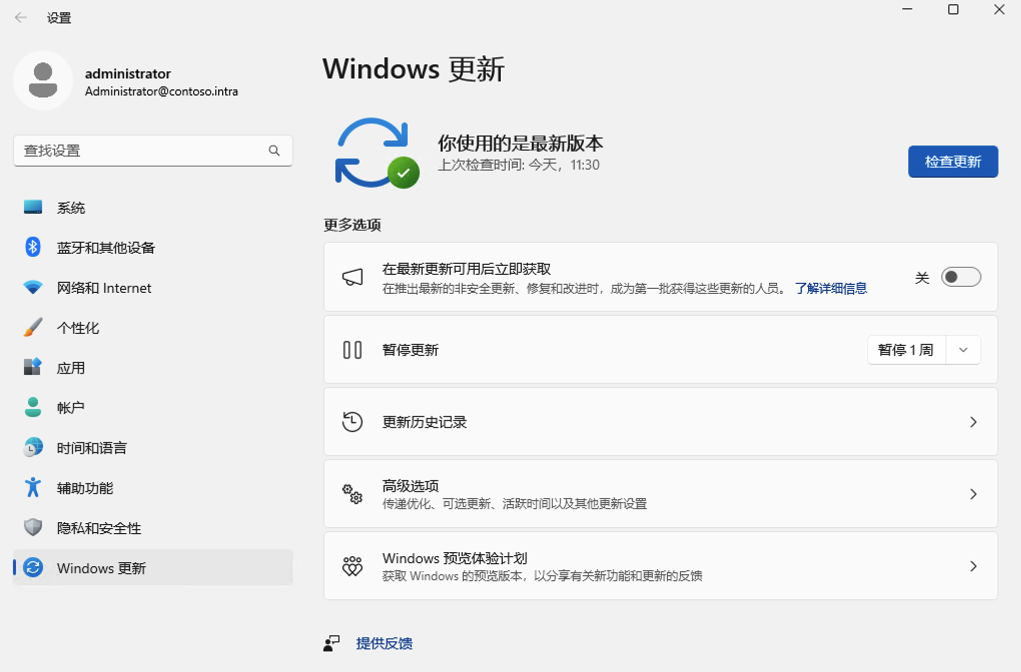Image resolution: width=1021 pixels, height=672 pixels.
Task: Click the 检查更新 button
Action: 952,161
